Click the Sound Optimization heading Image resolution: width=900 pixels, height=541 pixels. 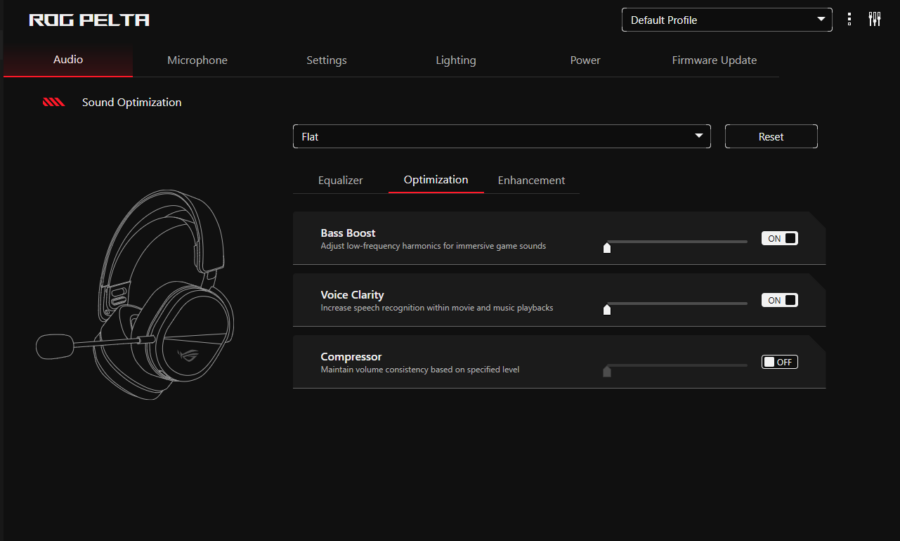point(131,102)
